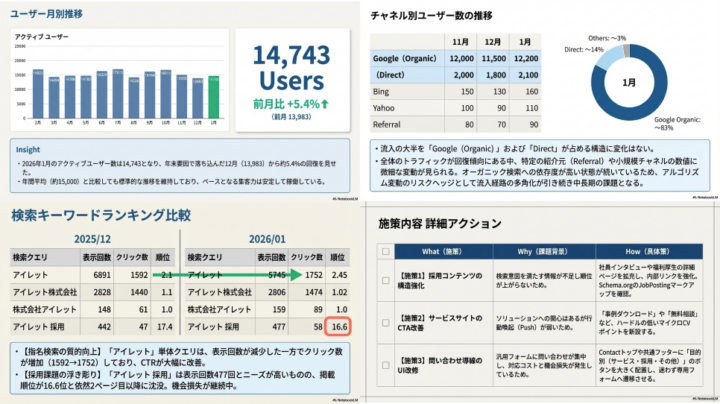Click the '2.45' rank cell

pos(339,275)
